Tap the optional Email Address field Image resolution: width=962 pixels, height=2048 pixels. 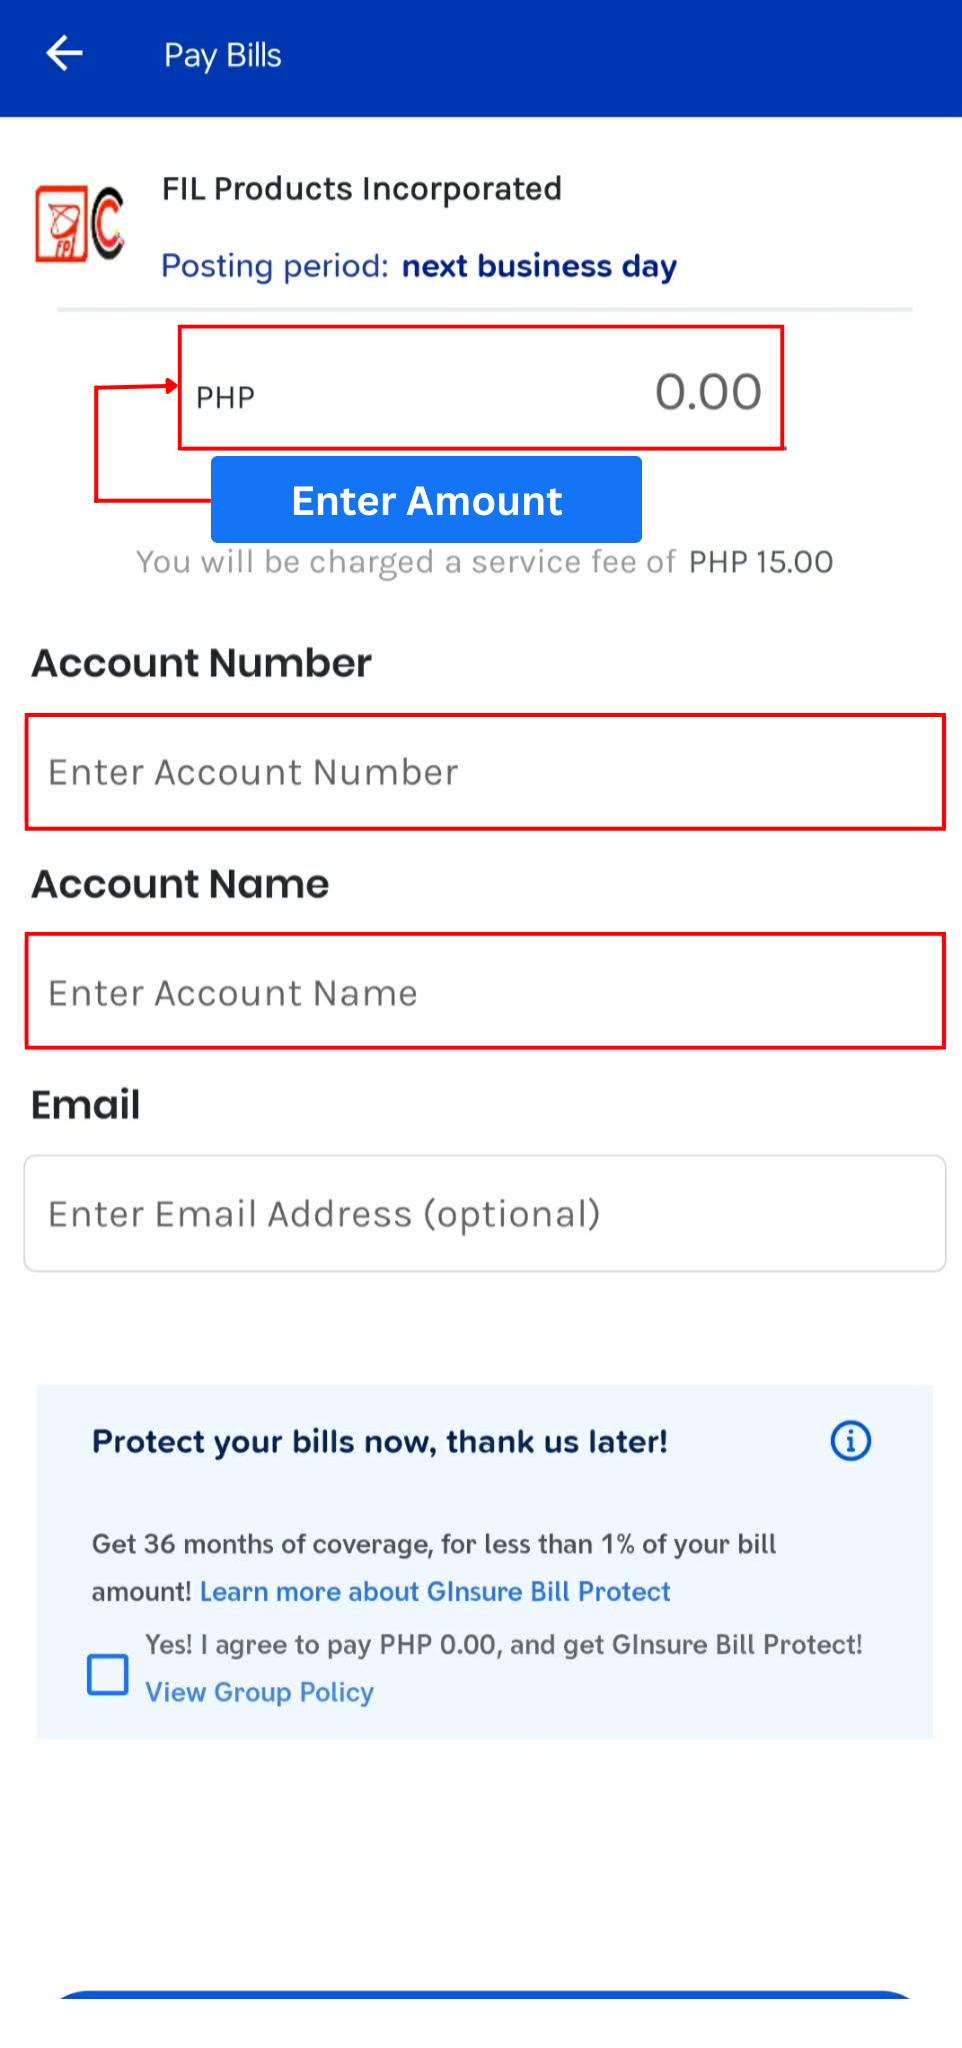tap(484, 1214)
